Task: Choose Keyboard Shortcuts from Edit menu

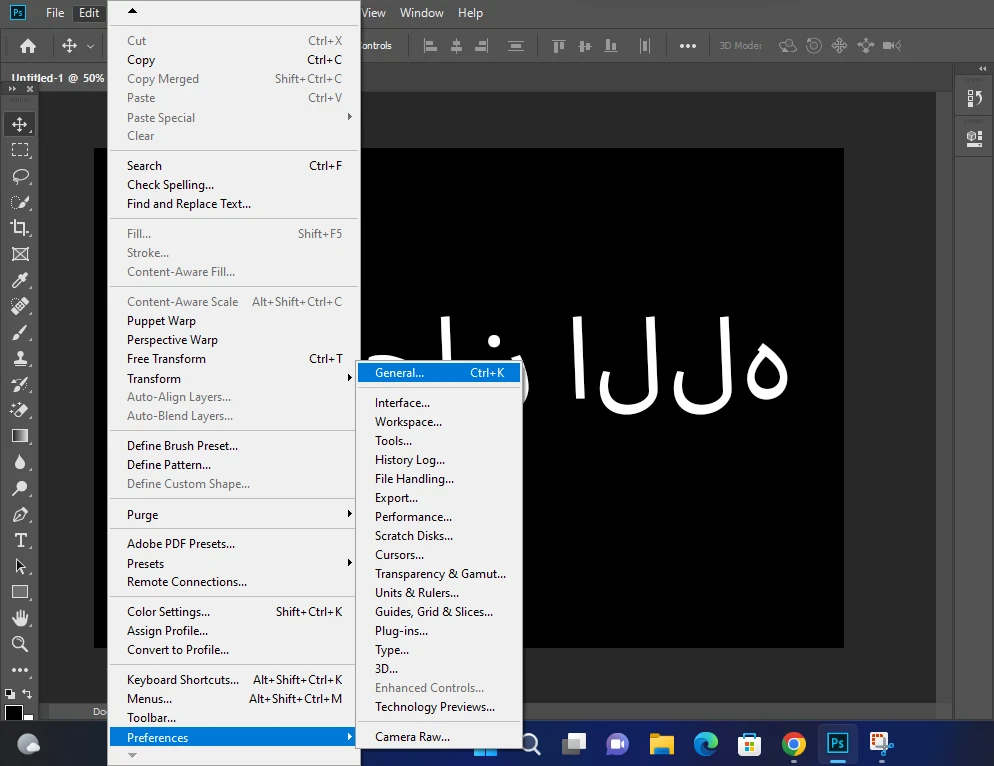Action: point(233,680)
